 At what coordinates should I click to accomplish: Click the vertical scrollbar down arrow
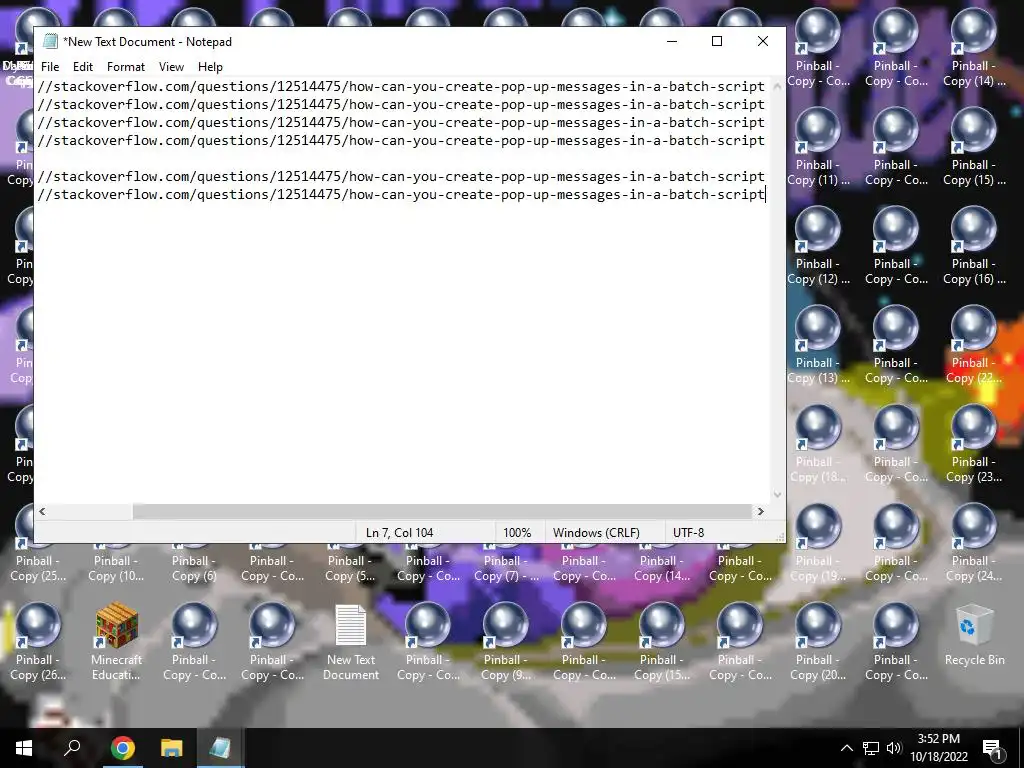pos(777,494)
